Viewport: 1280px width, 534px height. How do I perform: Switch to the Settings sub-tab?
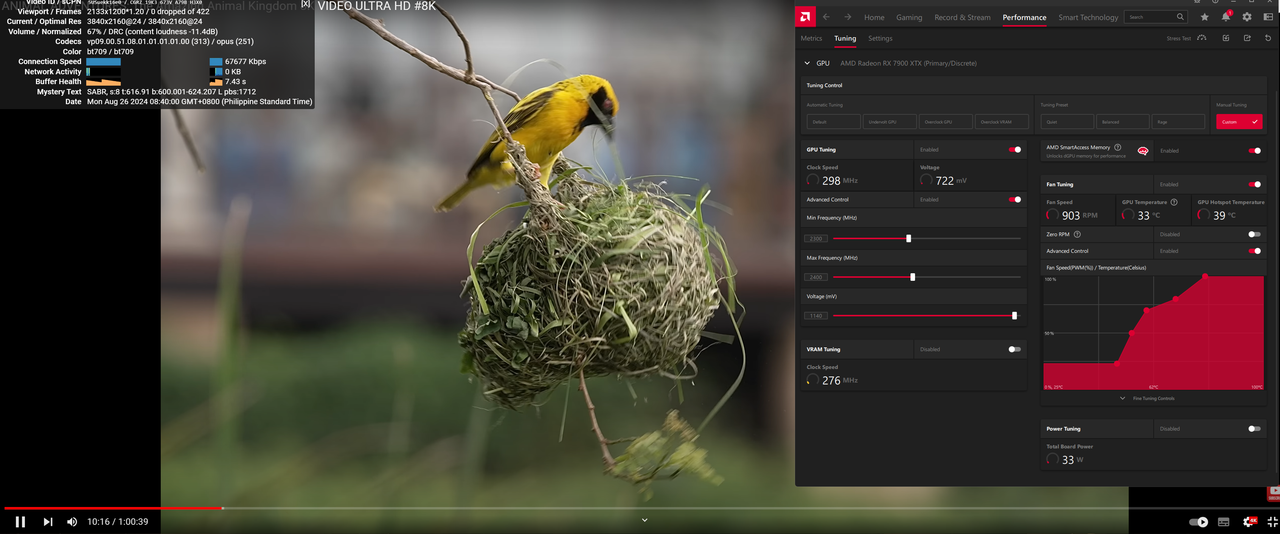click(x=880, y=38)
